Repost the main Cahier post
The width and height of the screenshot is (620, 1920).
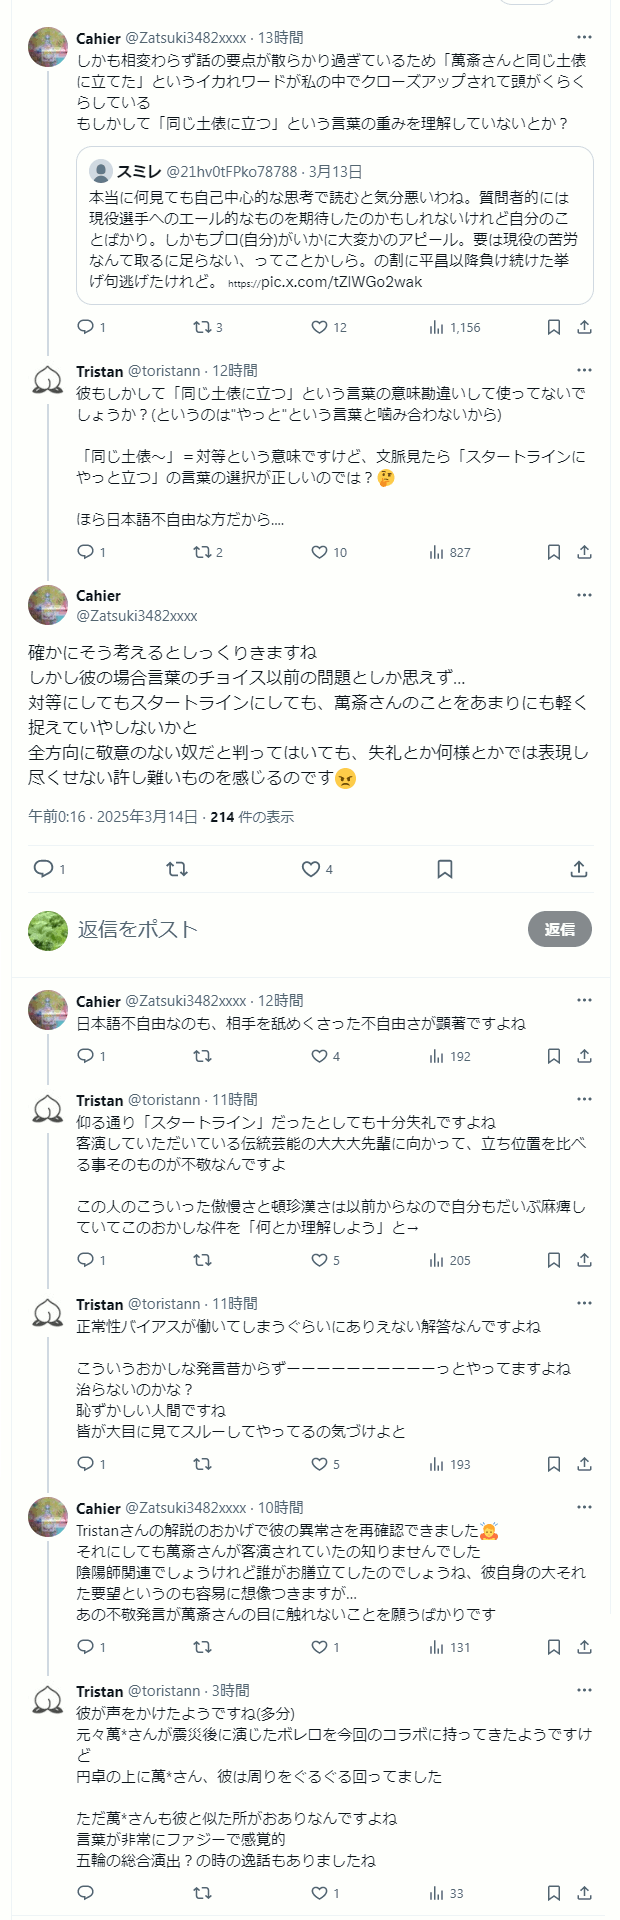[177, 869]
